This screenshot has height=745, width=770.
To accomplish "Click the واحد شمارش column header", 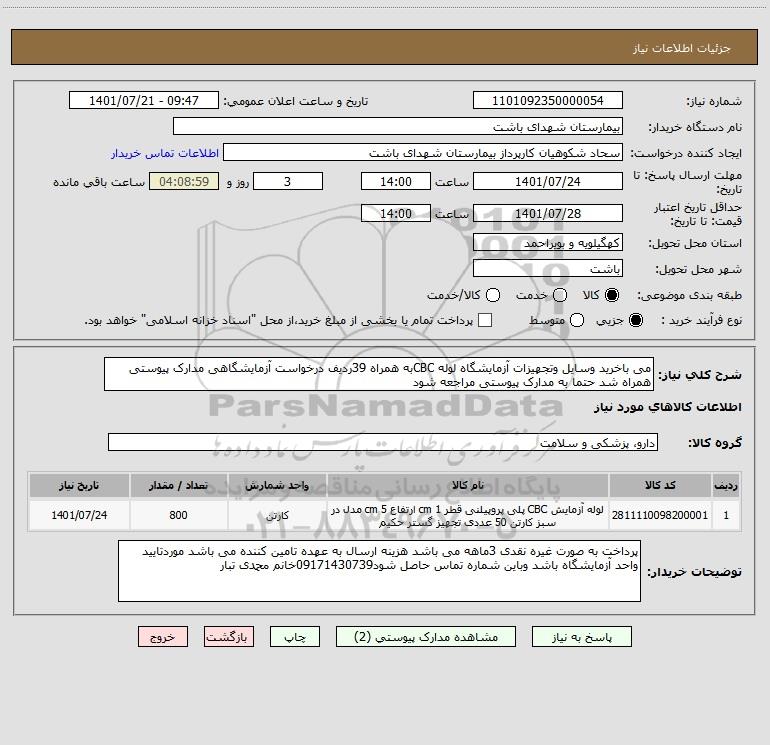I will 277,485.
